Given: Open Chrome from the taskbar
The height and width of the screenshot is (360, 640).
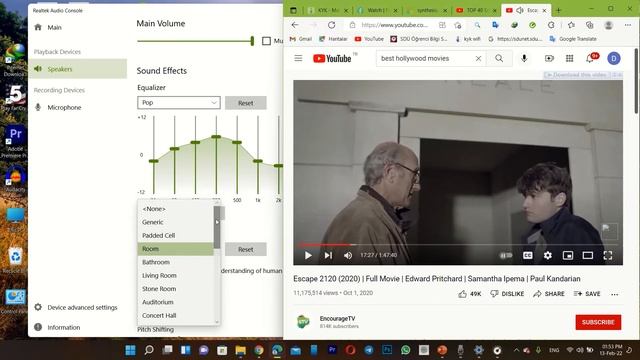Looking at the screenshot, I should (x=258, y=350).
